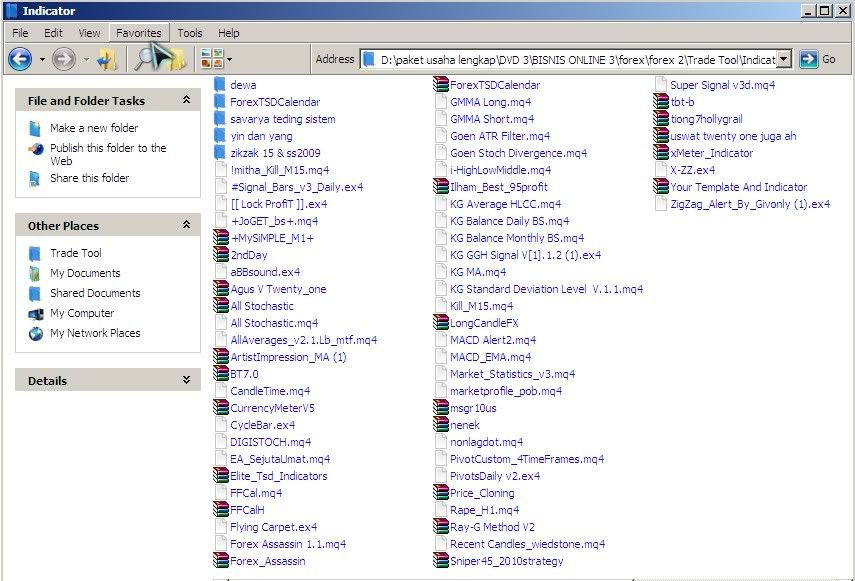Select file GMMA Long.mq4
Viewport: 855px width, 581px height.
[490, 102]
